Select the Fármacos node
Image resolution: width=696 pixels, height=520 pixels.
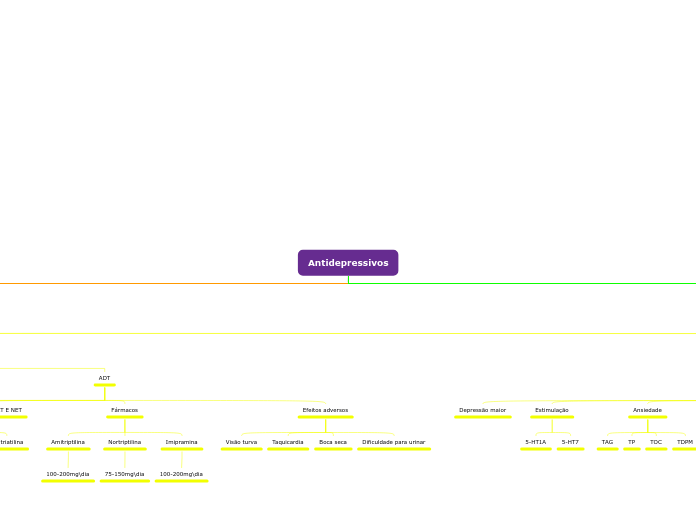125,410
